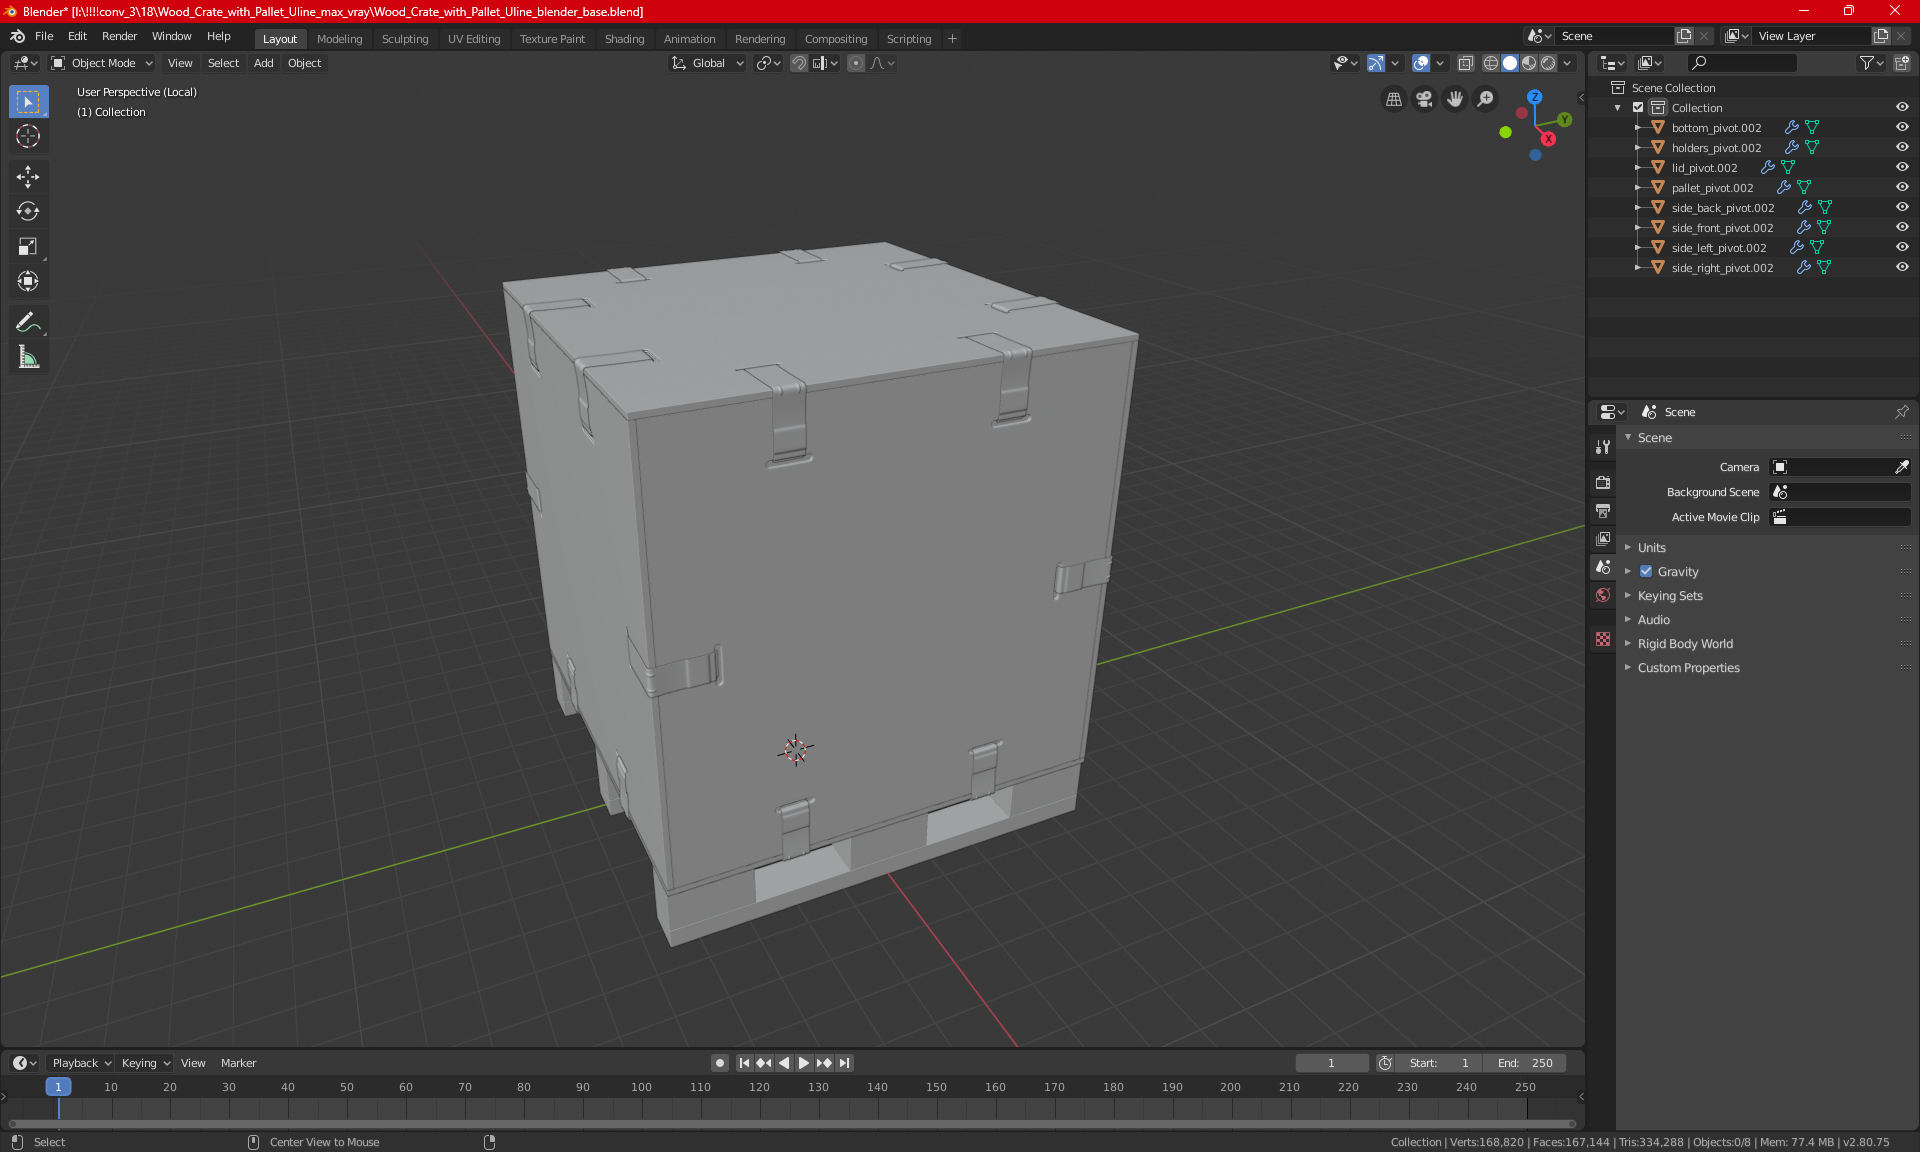Image resolution: width=1920 pixels, height=1152 pixels.
Task: Open the Render menu
Action: 119,36
